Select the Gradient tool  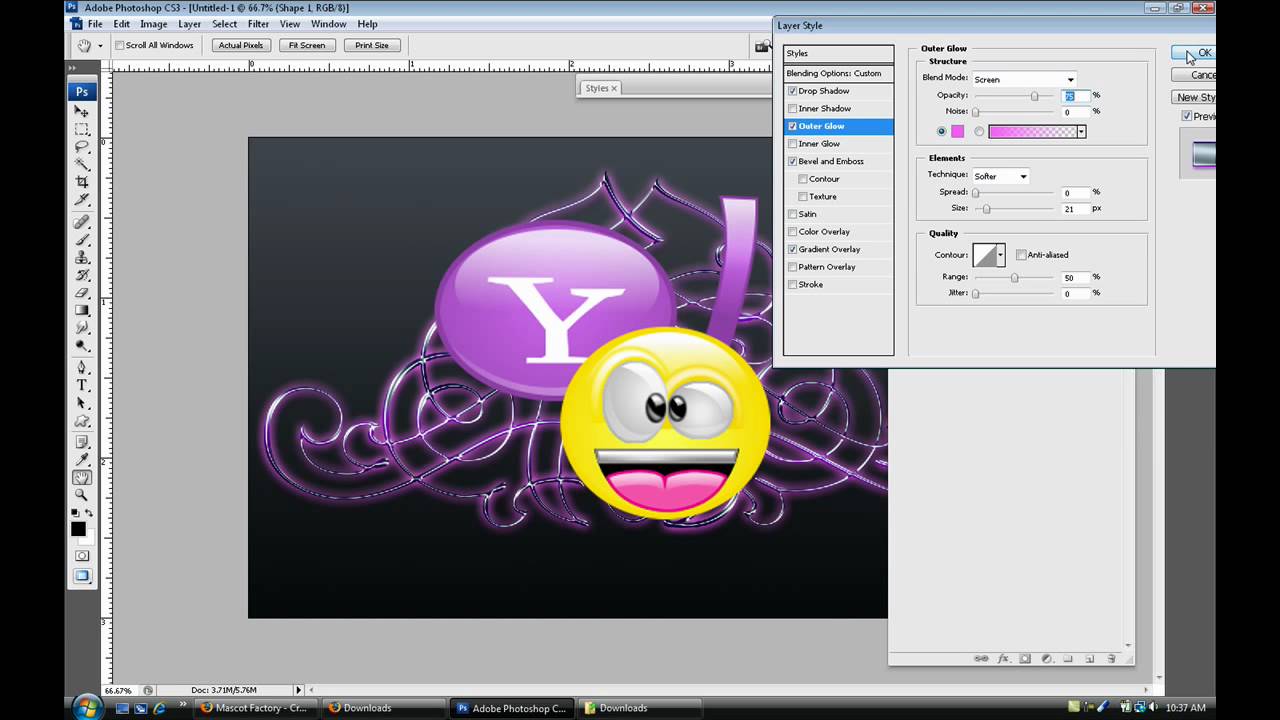pyautogui.click(x=82, y=310)
